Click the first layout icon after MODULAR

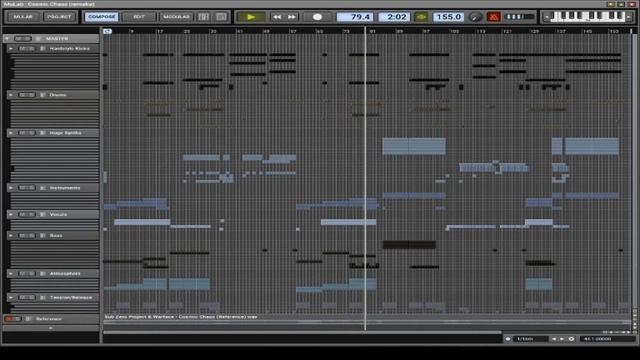click(x=203, y=17)
